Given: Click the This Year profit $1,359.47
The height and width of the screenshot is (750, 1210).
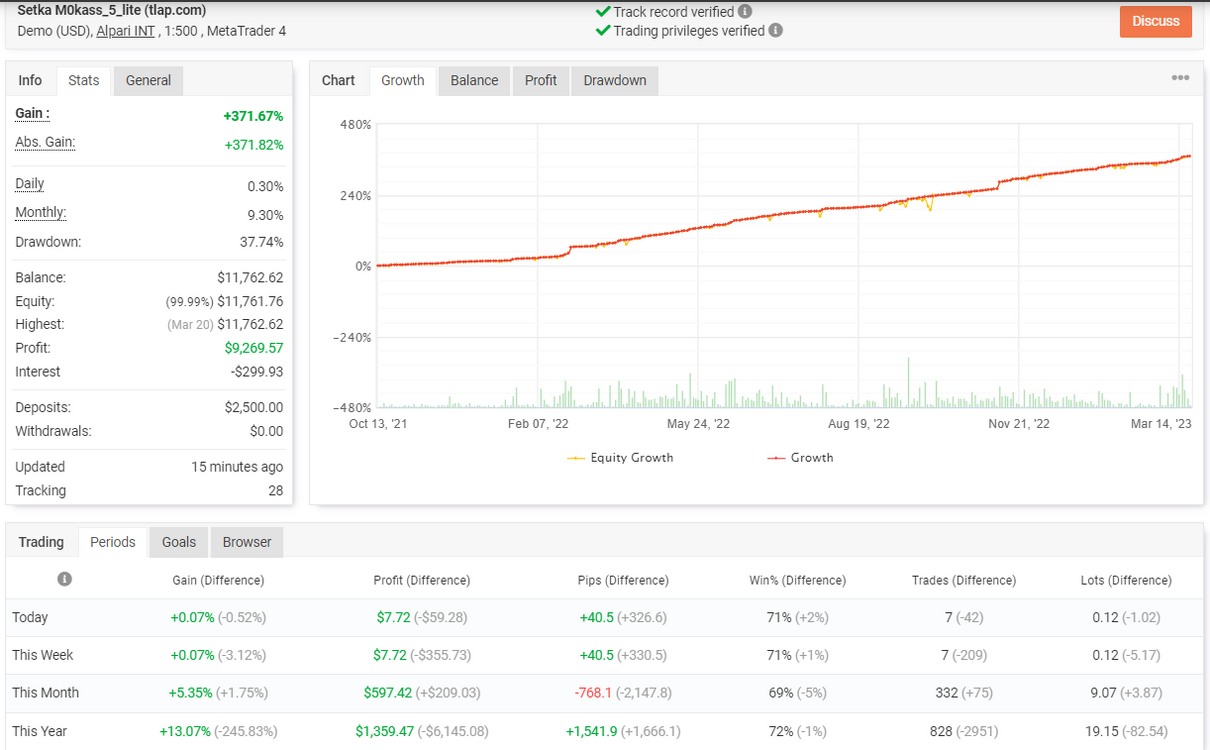Looking at the screenshot, I should click(386, 731).
